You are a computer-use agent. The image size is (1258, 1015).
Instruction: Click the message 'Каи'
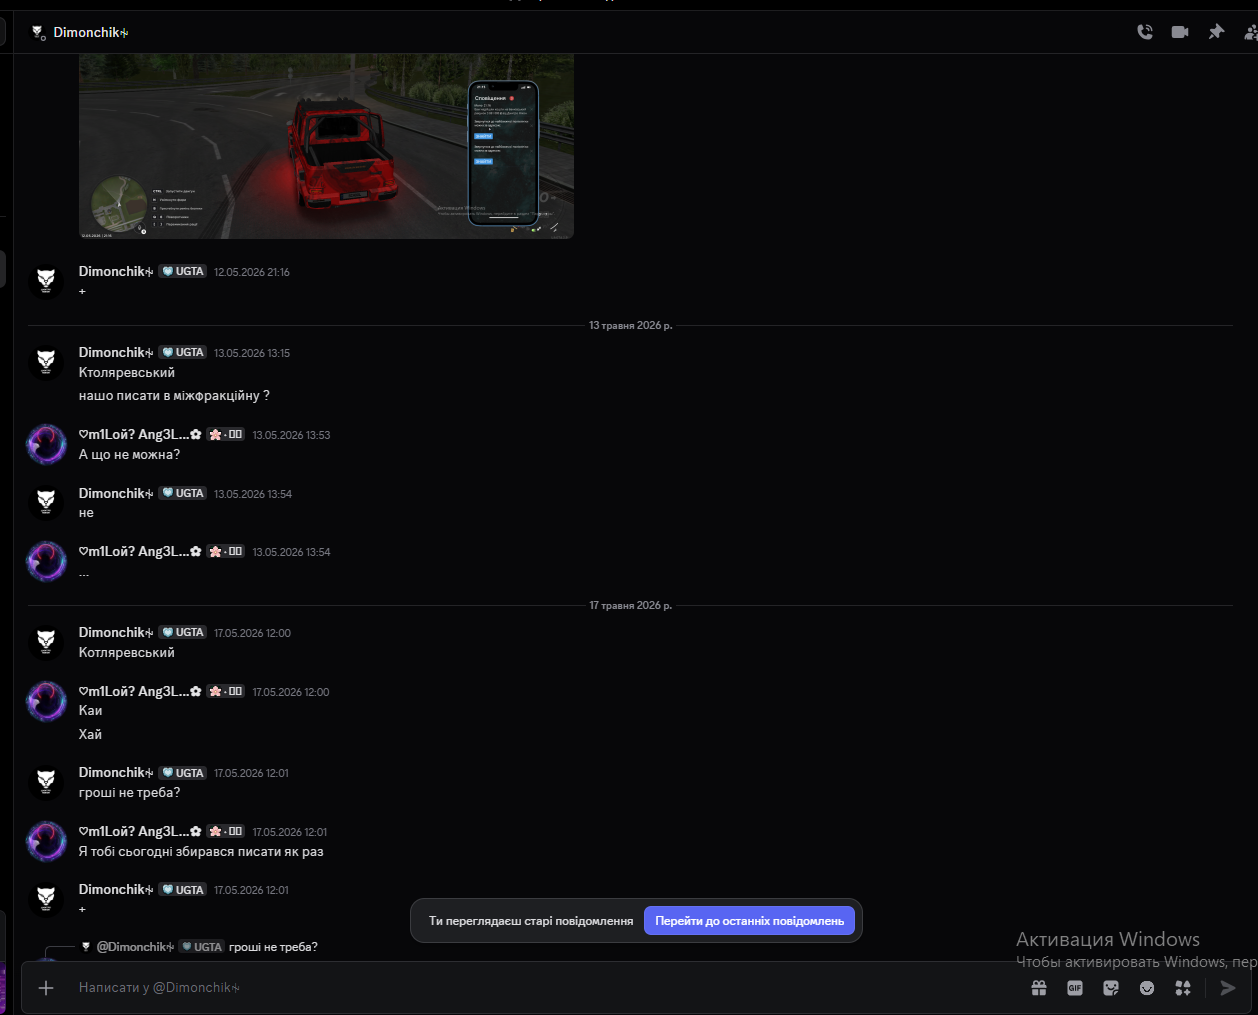(91, 711)
